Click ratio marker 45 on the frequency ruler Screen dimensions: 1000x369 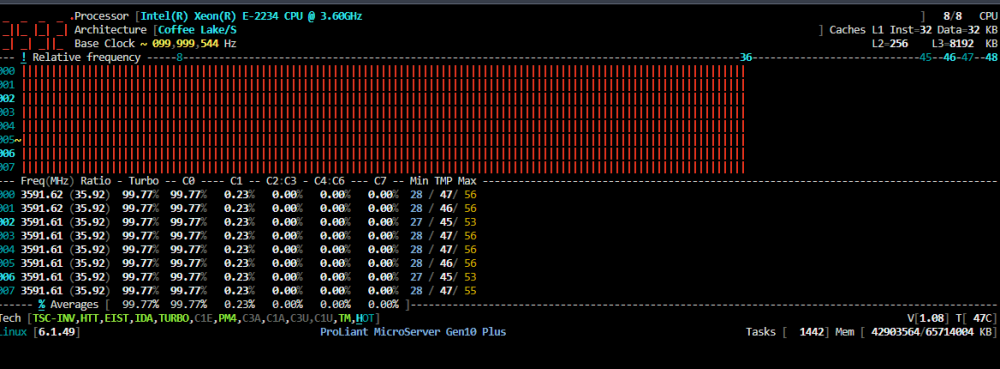point(925,57)
